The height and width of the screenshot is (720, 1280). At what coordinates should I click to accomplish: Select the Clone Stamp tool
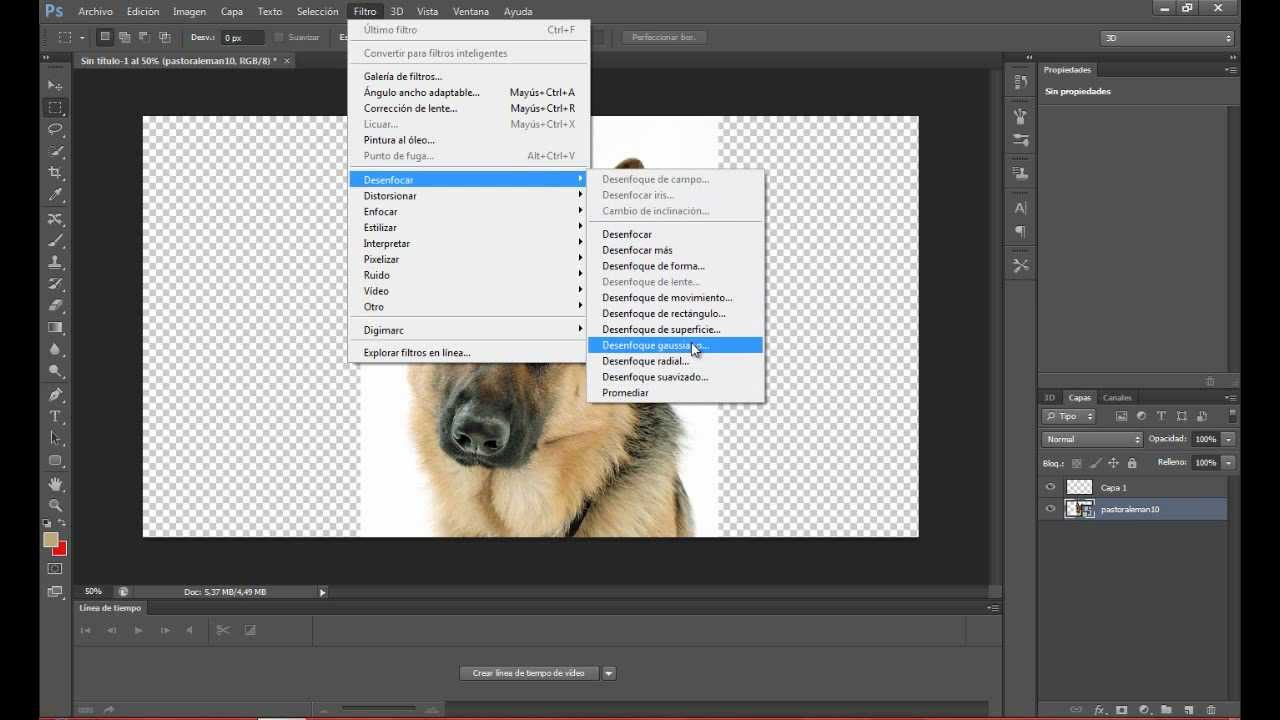point(56,263)
